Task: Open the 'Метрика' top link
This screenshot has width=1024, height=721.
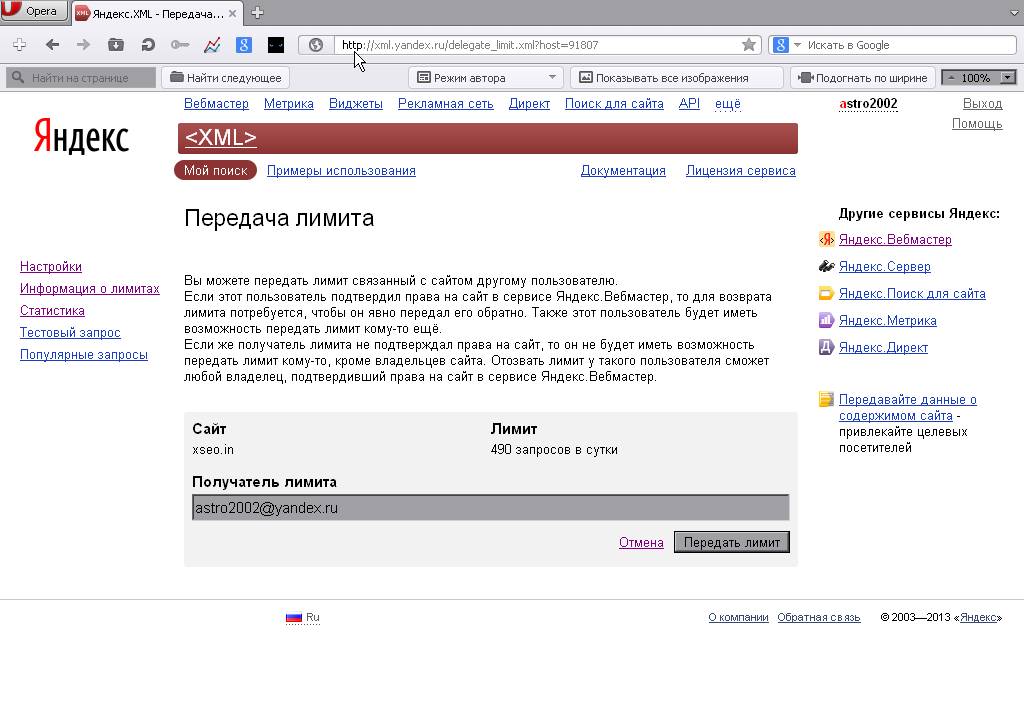Action: [289, 104]
